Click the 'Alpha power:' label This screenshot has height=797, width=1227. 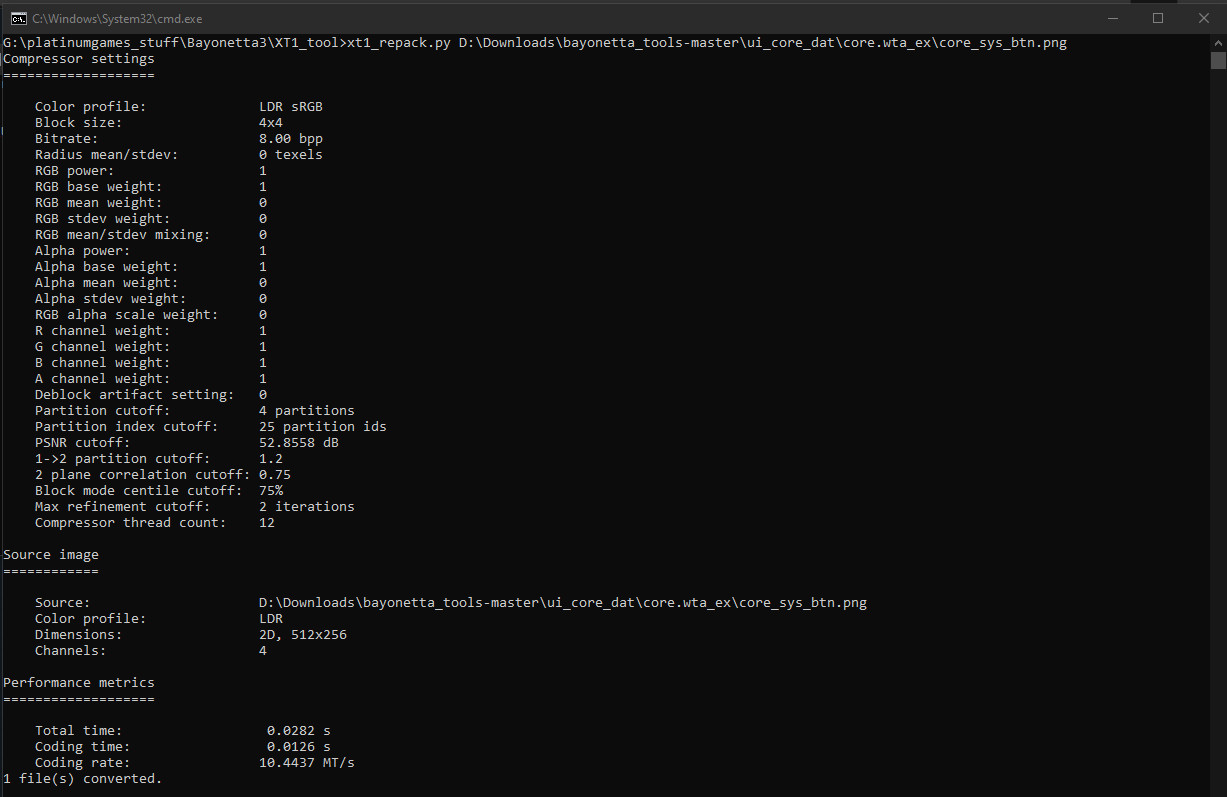coord(83,251)
